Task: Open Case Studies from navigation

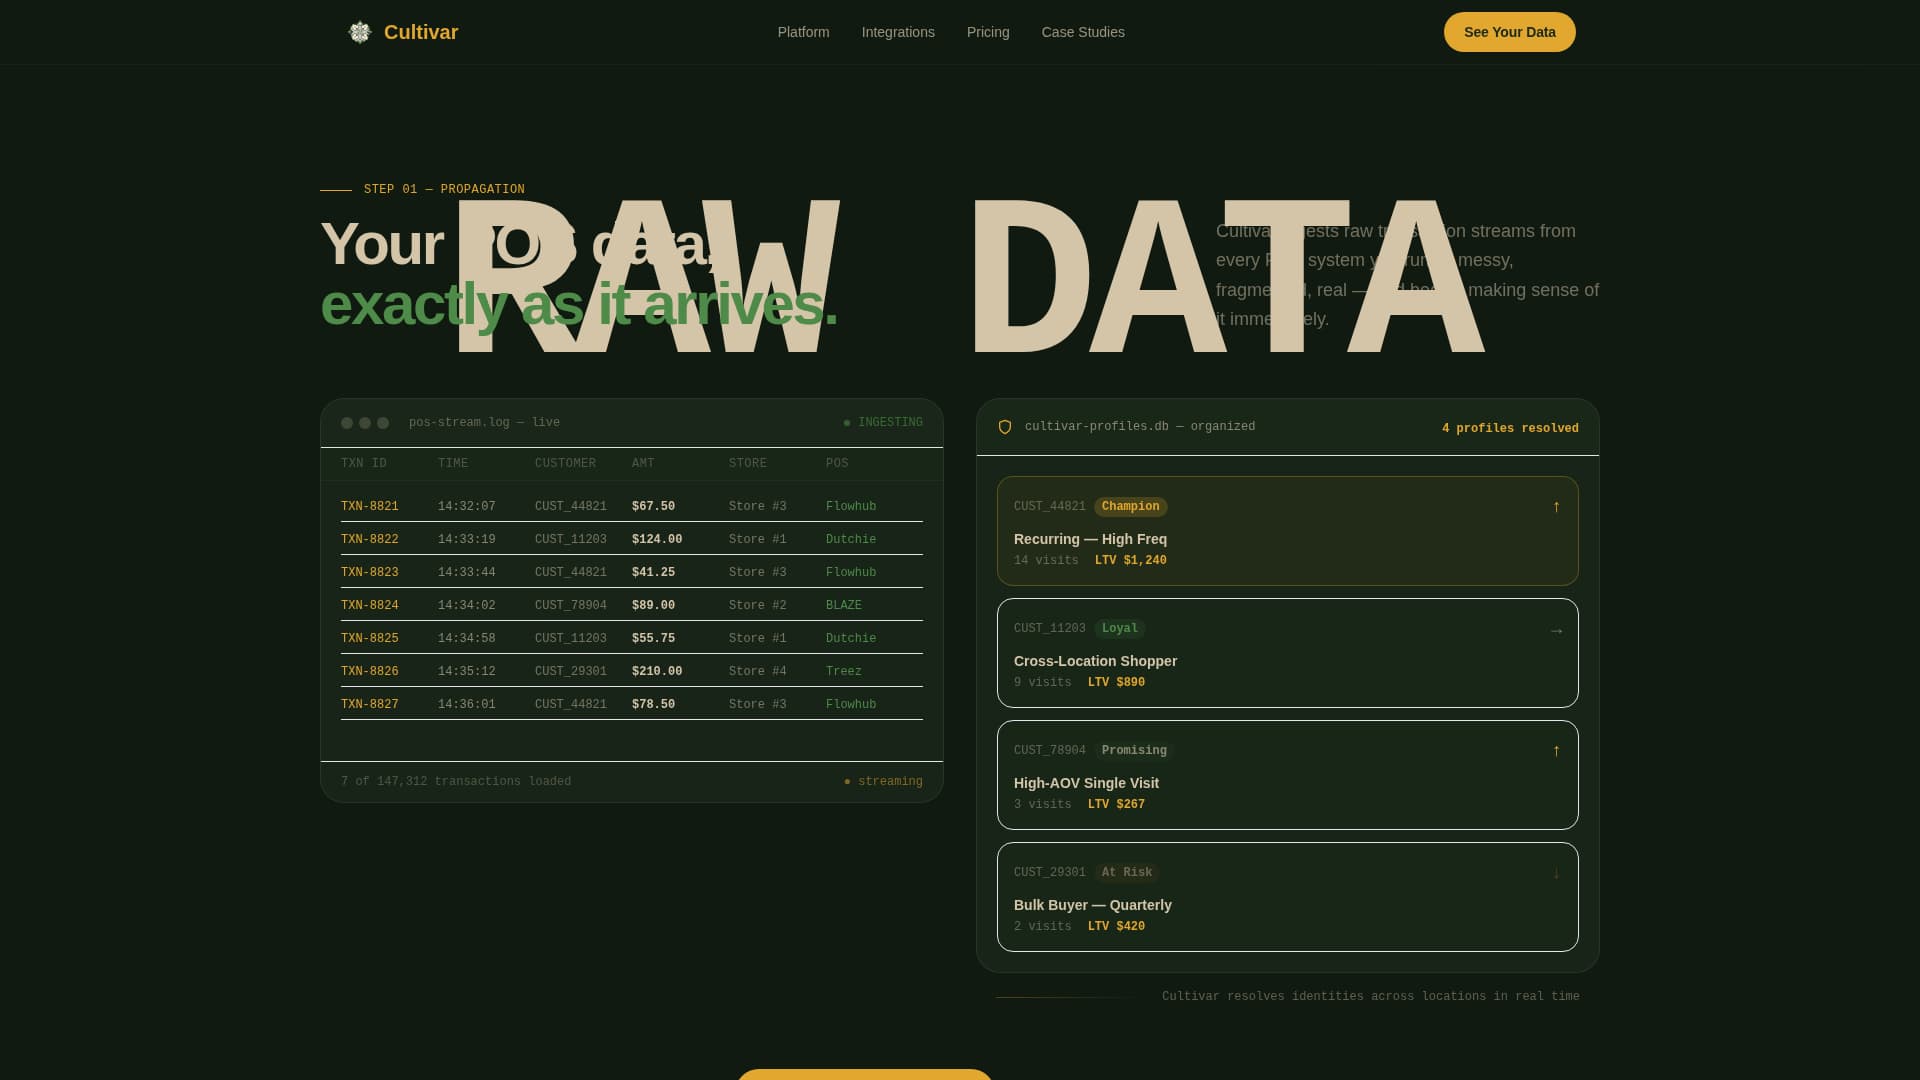Action: coord(1083,32)
